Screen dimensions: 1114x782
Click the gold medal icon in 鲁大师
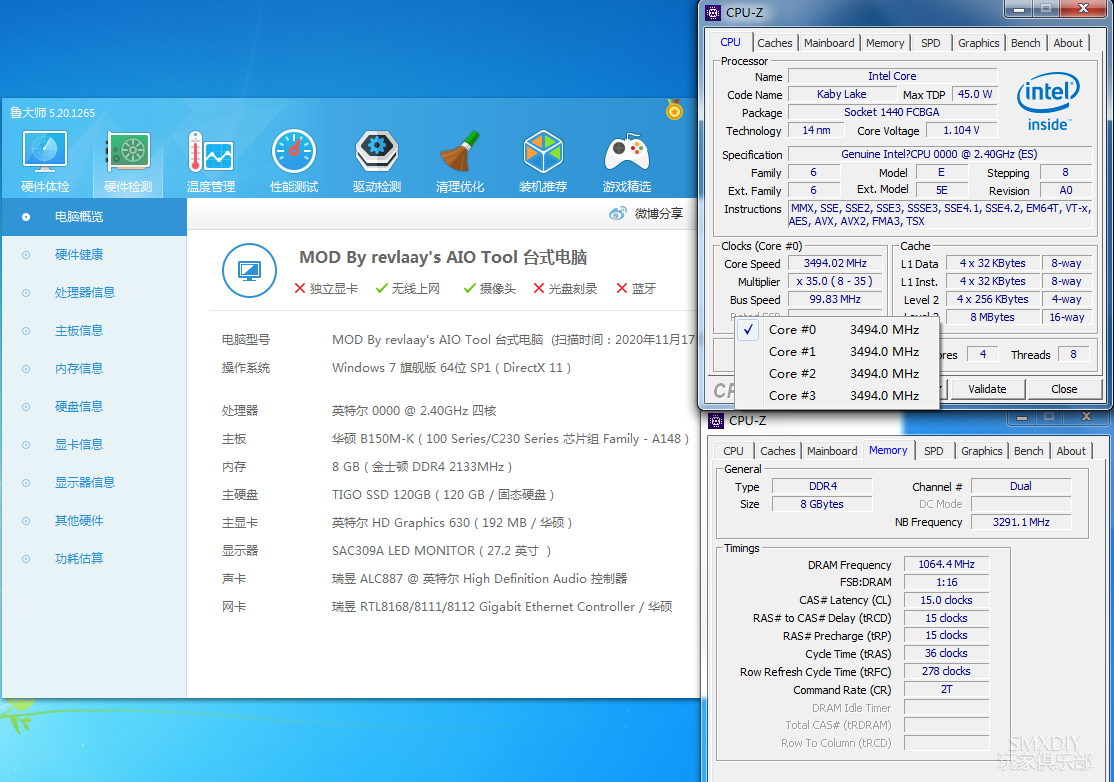pos(674,110)
